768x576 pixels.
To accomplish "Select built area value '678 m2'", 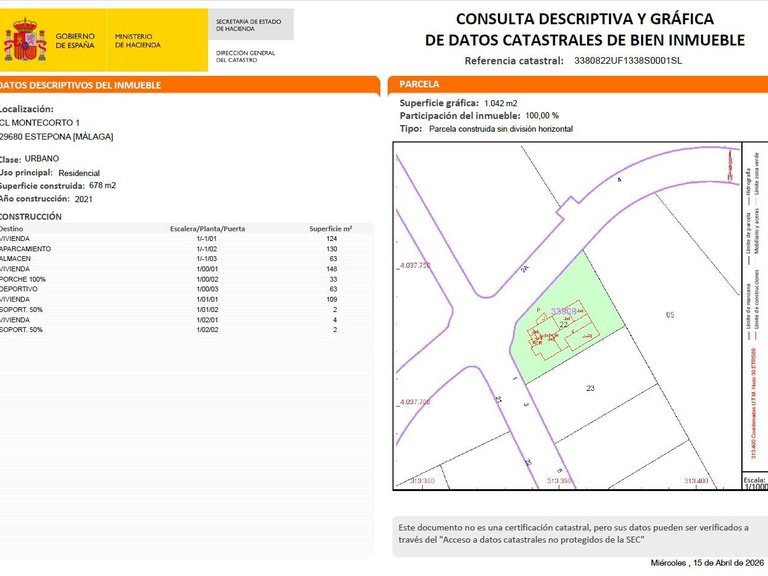I will pos(102,186).
